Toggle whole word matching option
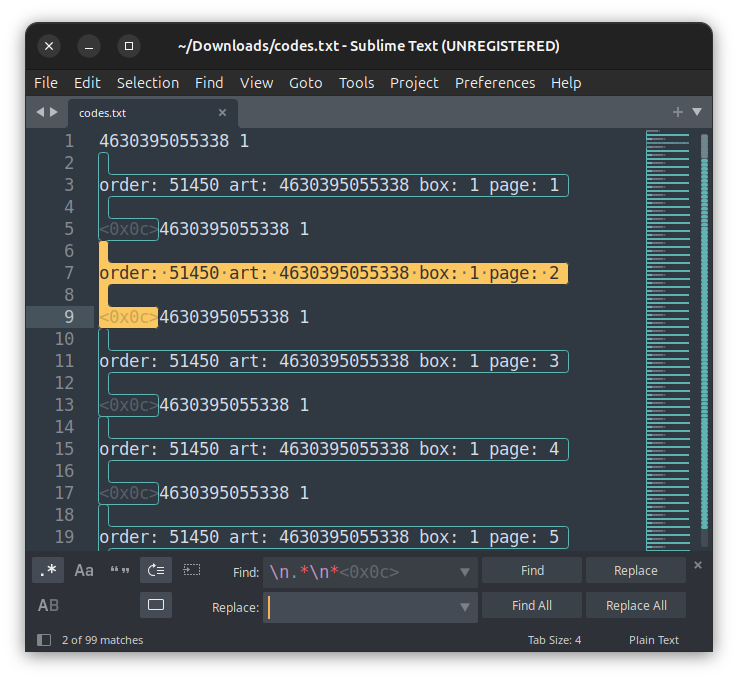The height and width of the screenshot is (680, 738). coord(120,570)
